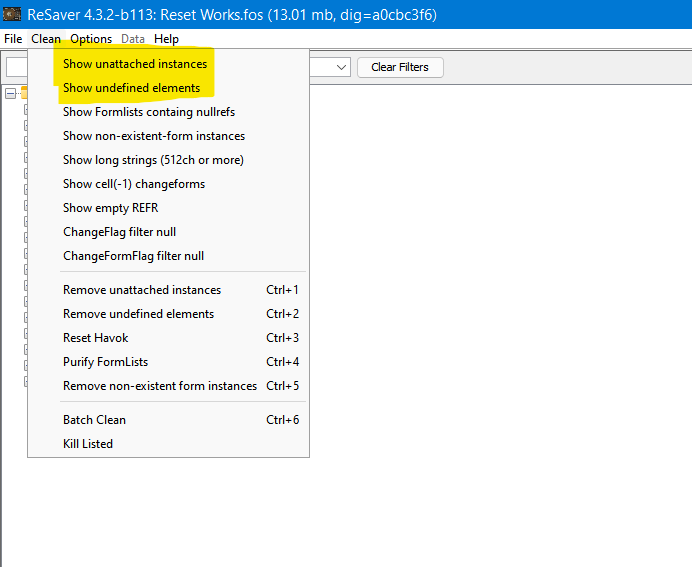Open the Options menu
The image size is (692, 567).
click(x=91, y=39)
